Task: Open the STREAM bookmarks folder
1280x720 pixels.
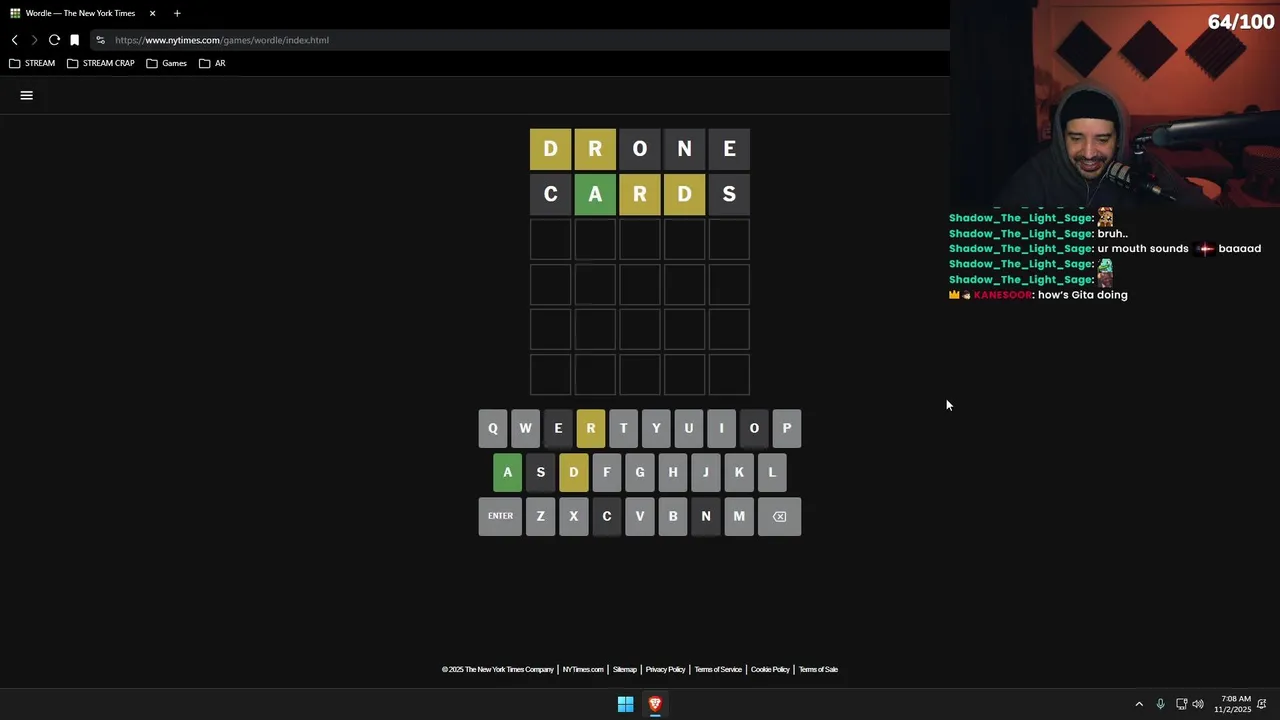Action: pyautogui.click(x=32, y=63)
